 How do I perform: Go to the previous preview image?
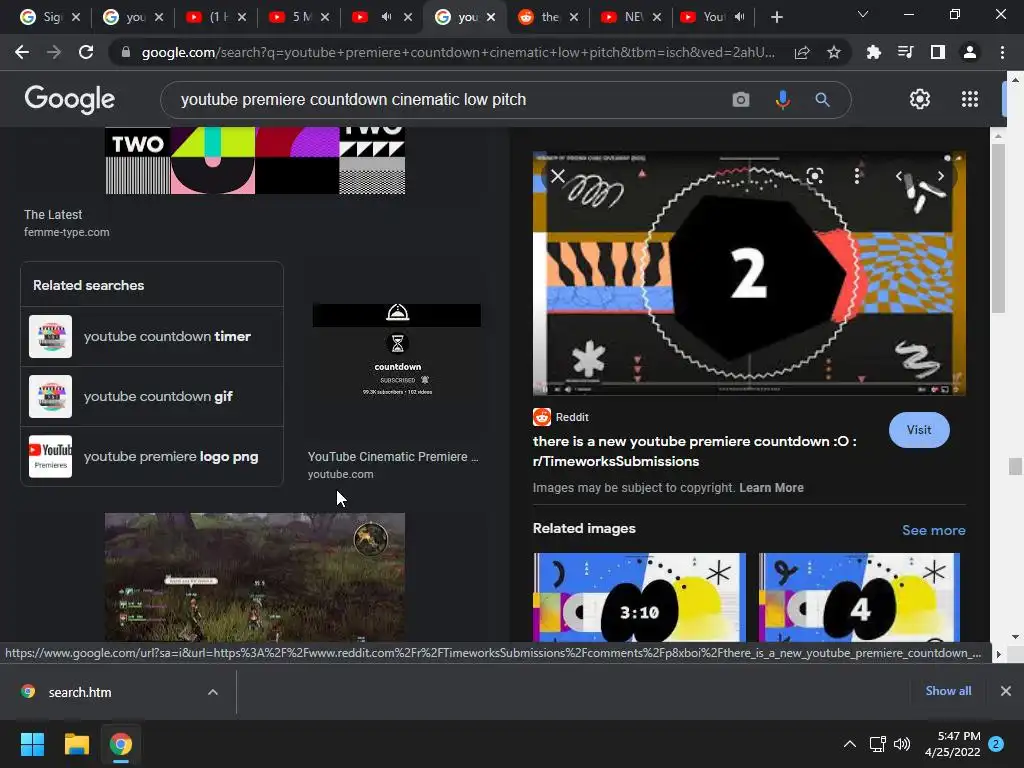tap(899, 176)
